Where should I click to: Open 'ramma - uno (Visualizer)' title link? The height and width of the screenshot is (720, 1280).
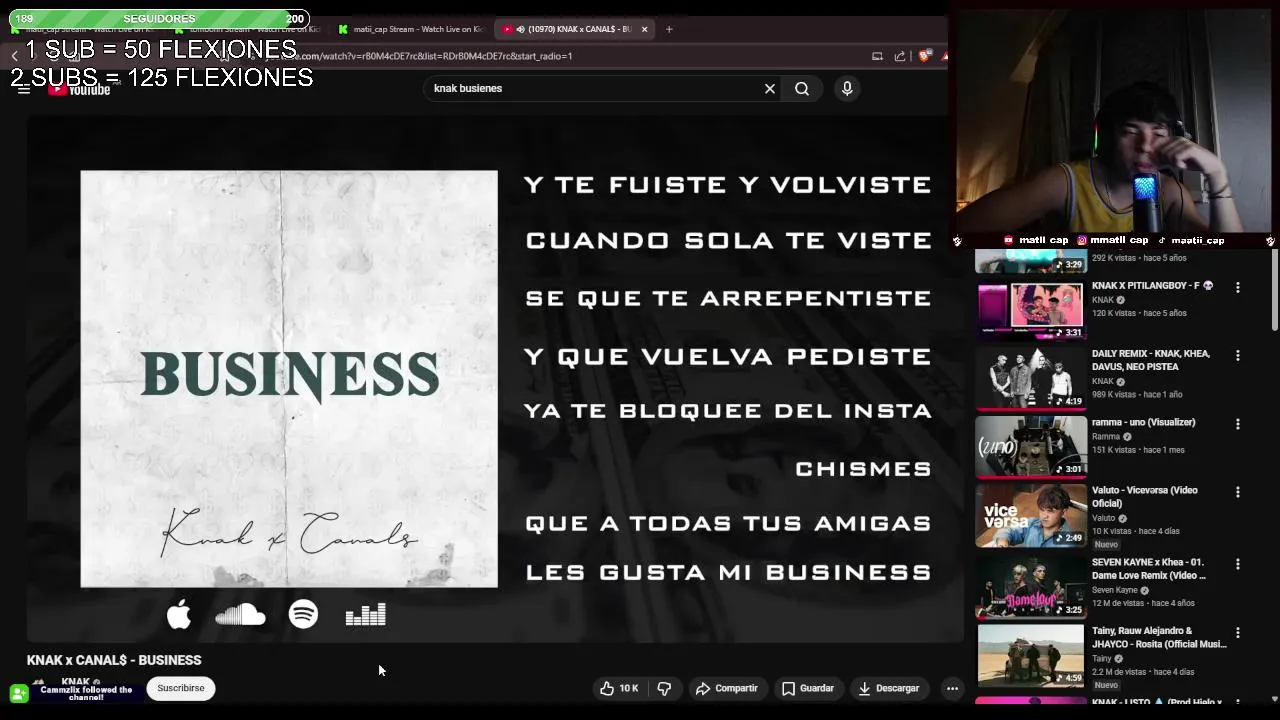[1144, 422]
